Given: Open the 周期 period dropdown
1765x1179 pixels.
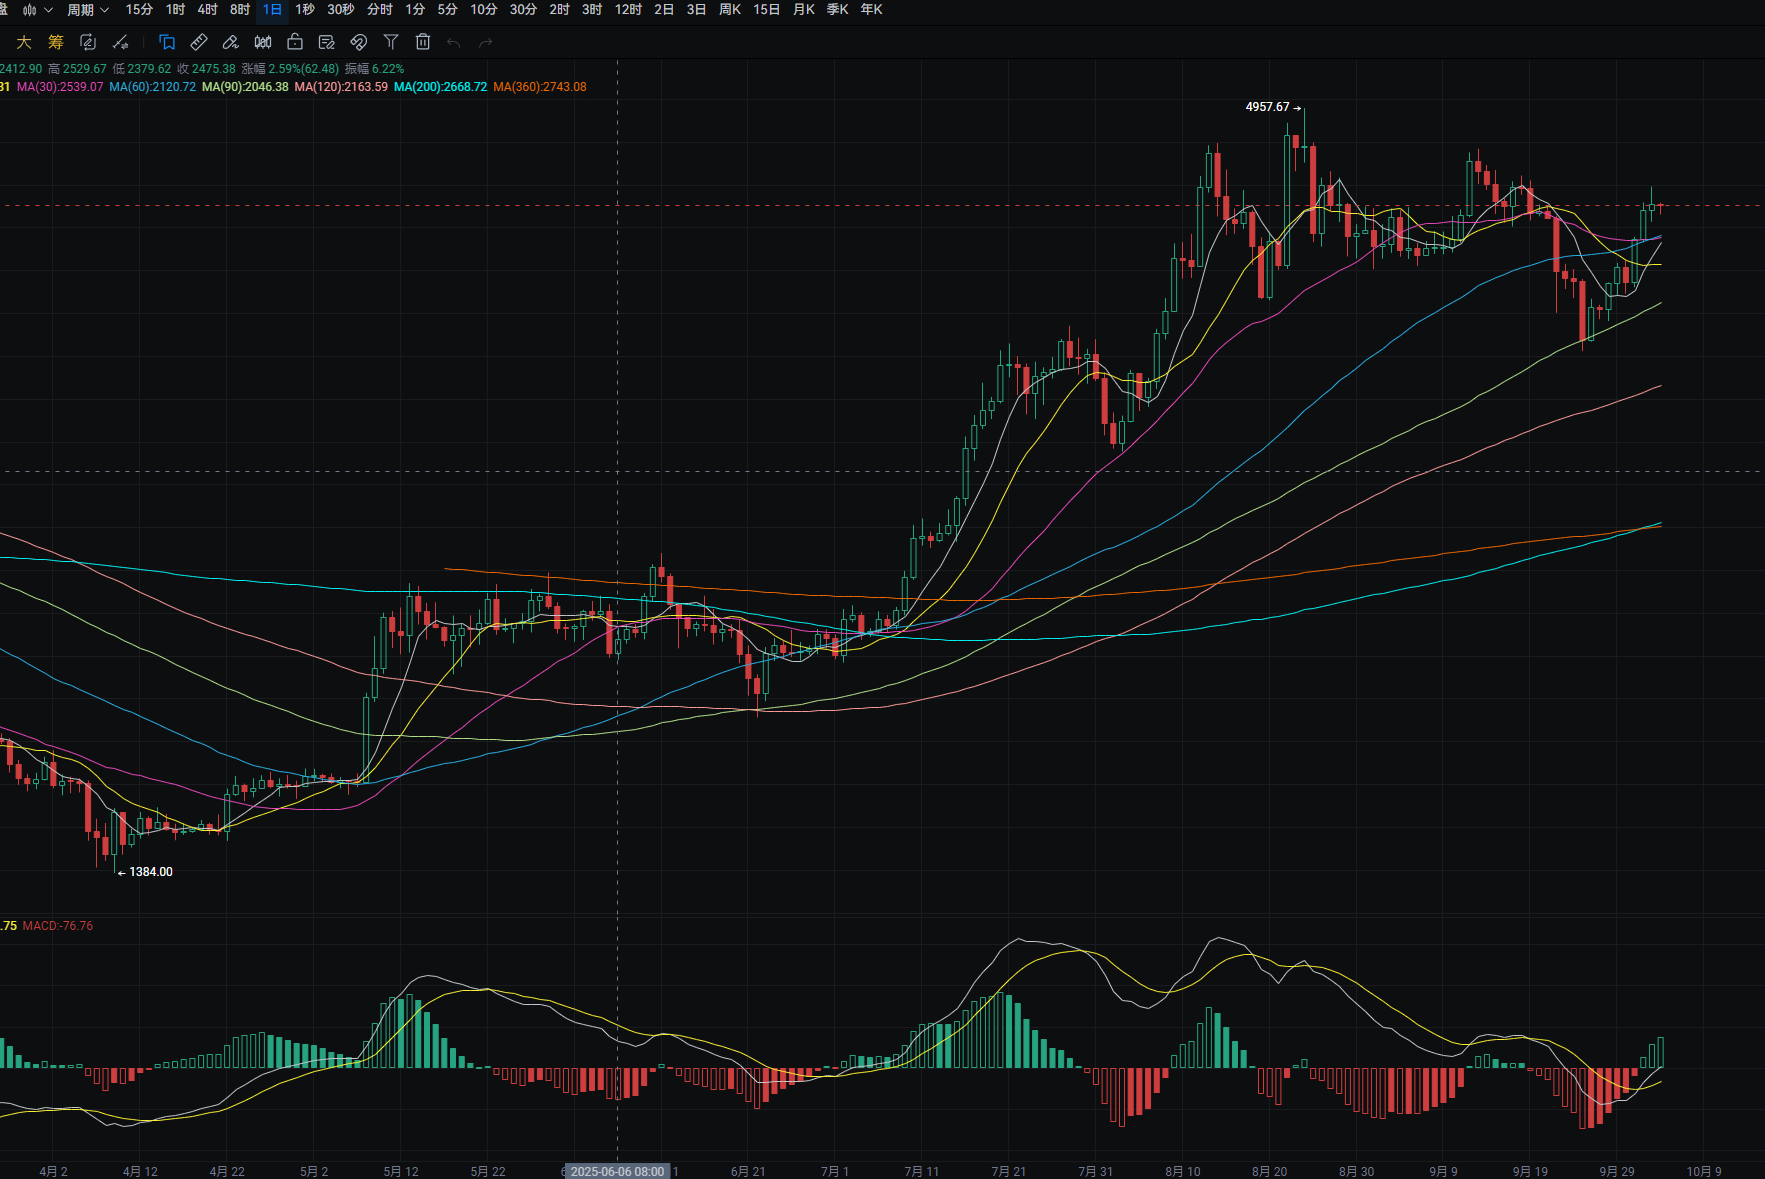Looking at the screenshot, I should click(x=88, y=10).
